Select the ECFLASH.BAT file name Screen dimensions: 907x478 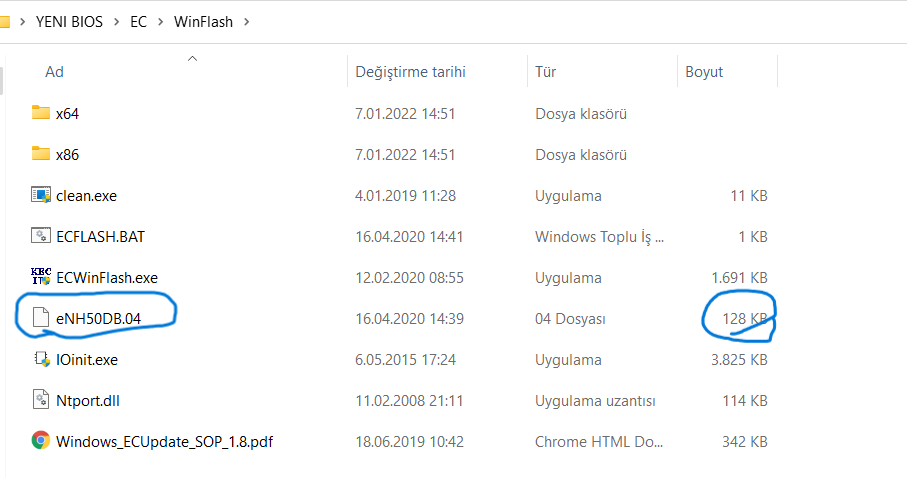100,237
